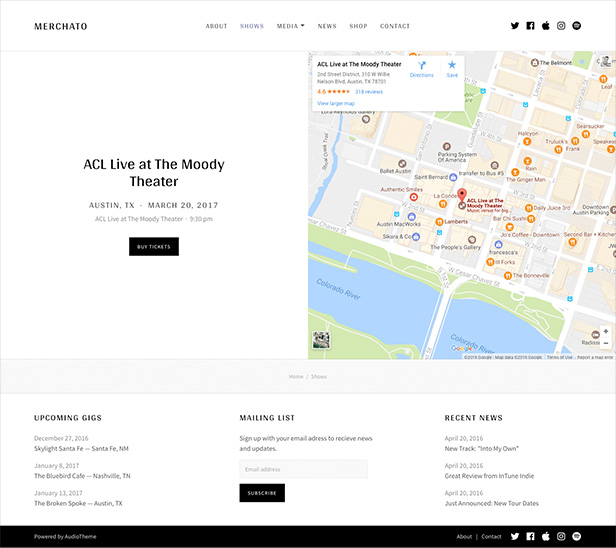Go to the About page
Viewport: 616px width, 548px height.
216,26
